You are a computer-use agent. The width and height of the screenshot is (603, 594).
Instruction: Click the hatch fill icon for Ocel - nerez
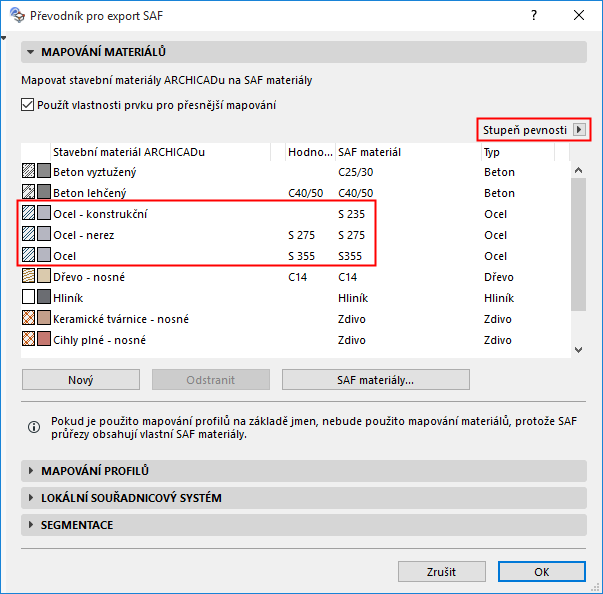click(x=28, y=234)
